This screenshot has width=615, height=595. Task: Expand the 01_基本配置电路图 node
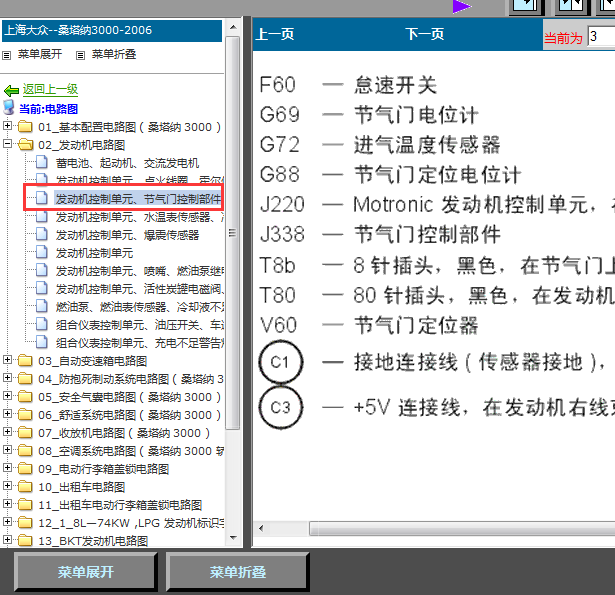click(x=7, y=126)
